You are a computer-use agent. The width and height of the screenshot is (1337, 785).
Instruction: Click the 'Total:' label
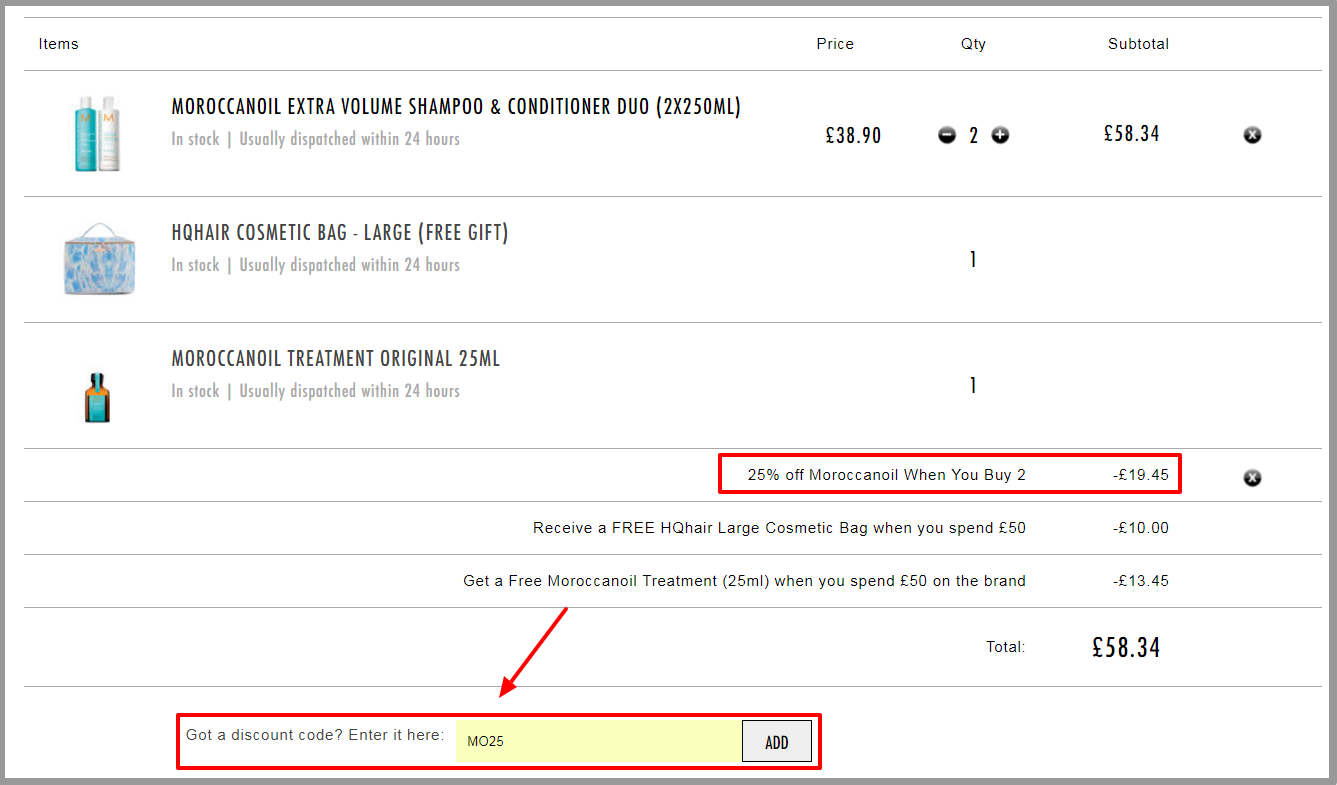click(x=1006, y=647)
